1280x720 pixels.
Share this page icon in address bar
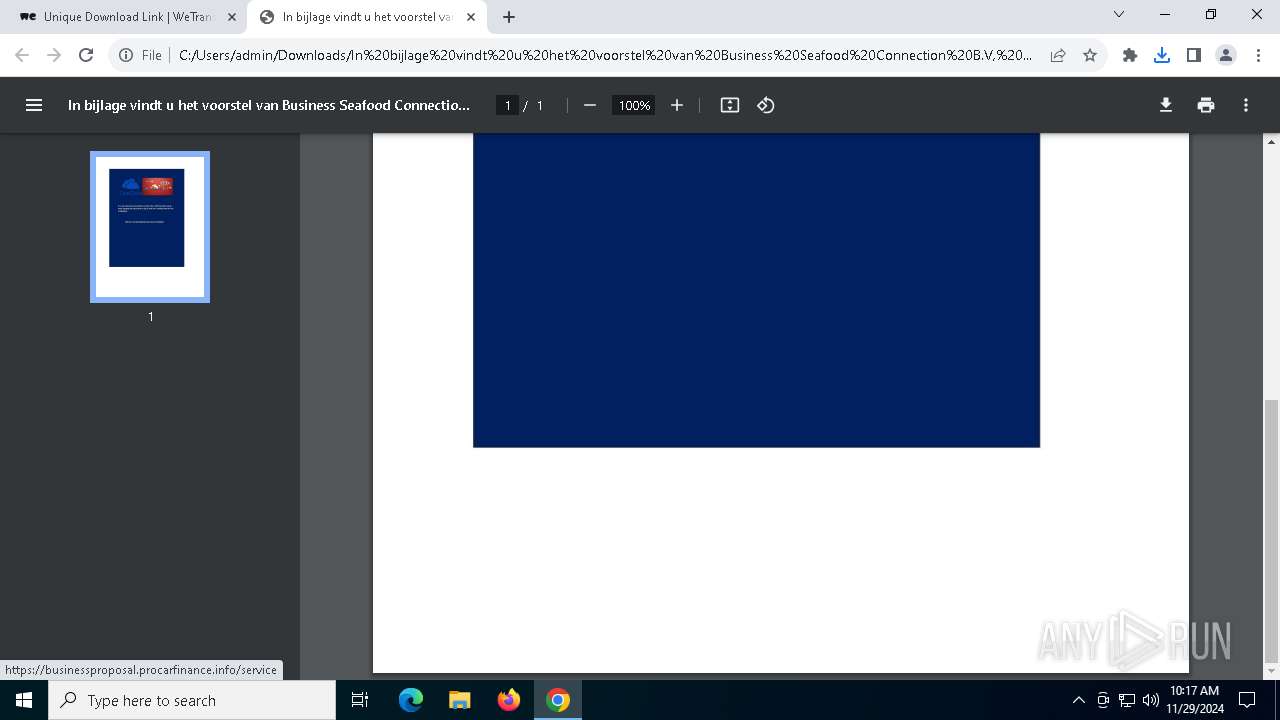click(1058, 55)
